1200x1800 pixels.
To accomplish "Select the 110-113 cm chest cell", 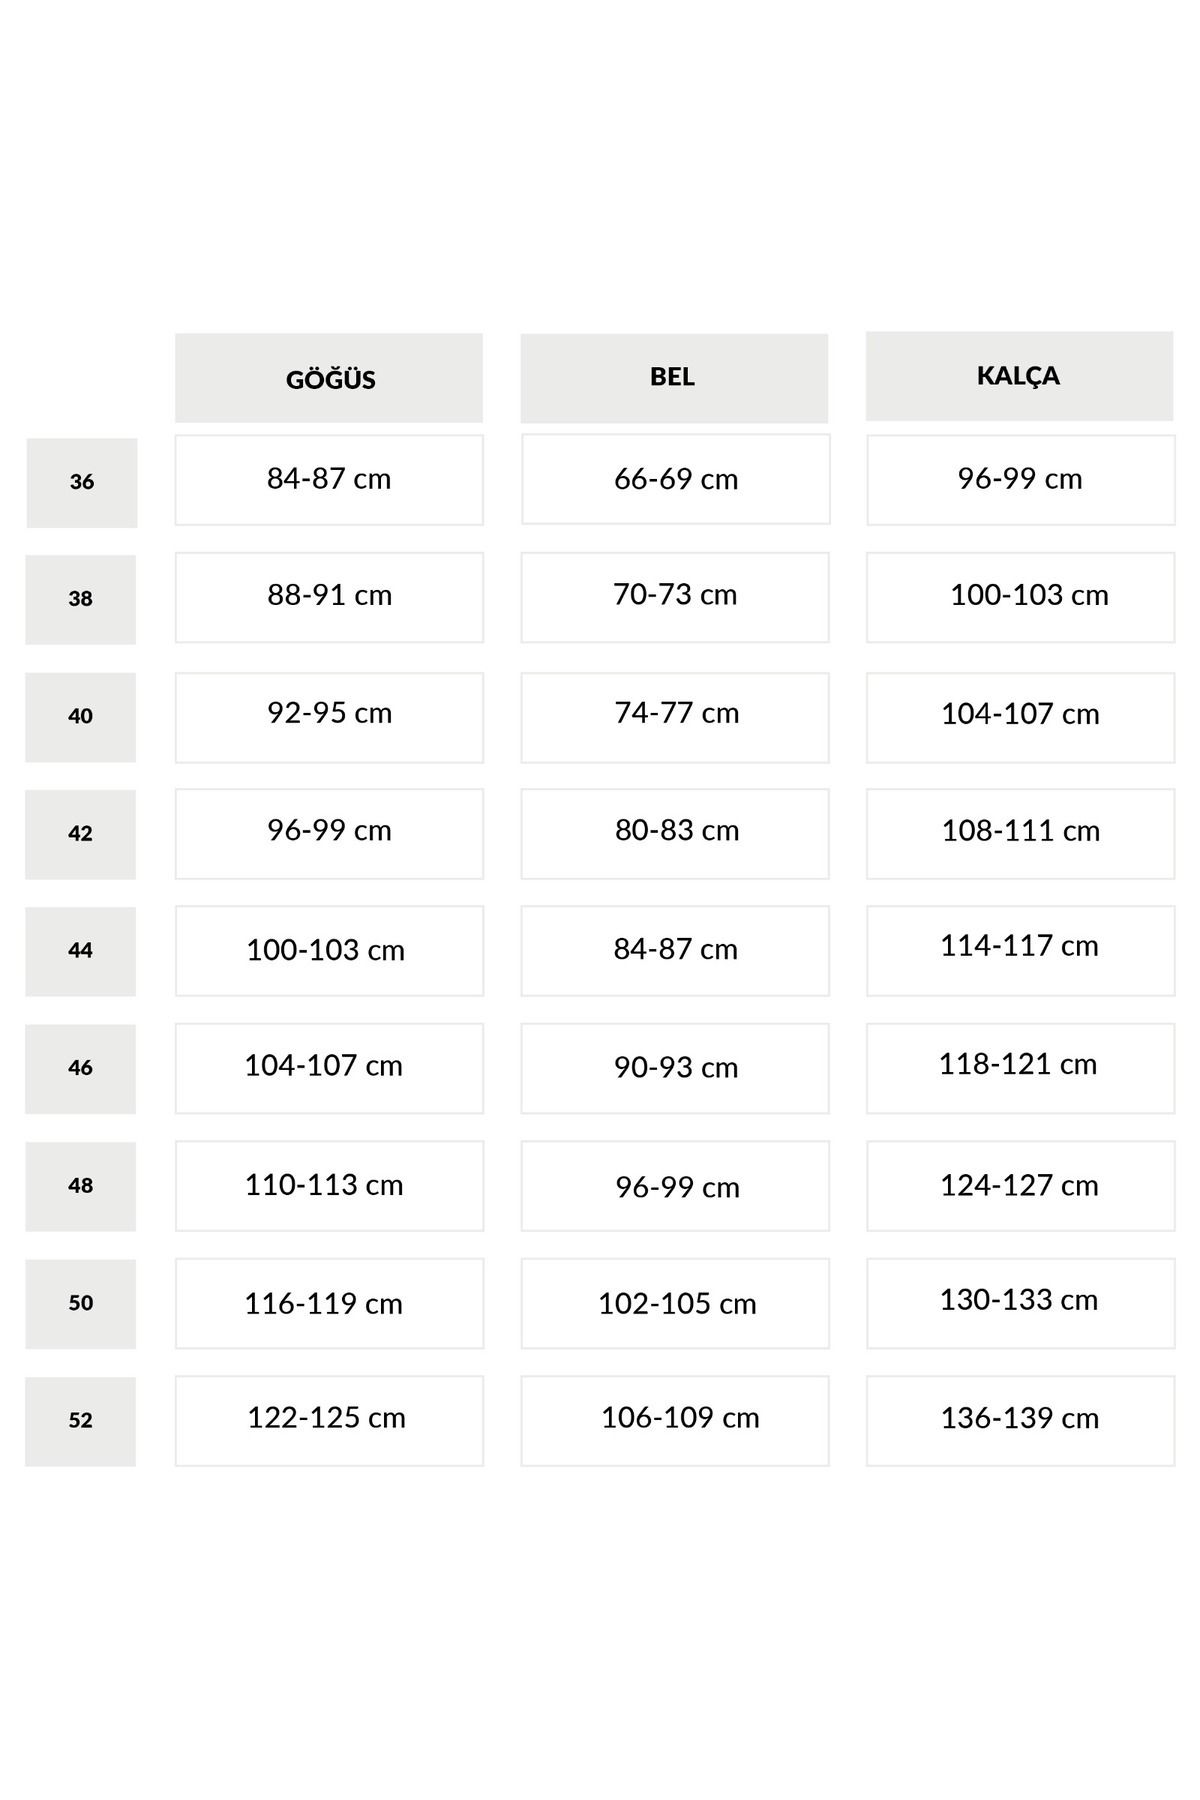I will [329, 1186].
